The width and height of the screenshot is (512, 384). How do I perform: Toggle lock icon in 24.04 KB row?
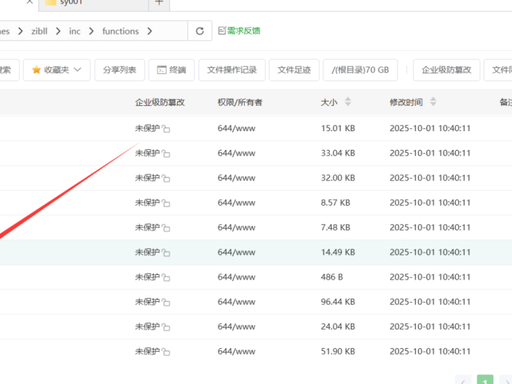click(166, 327)
